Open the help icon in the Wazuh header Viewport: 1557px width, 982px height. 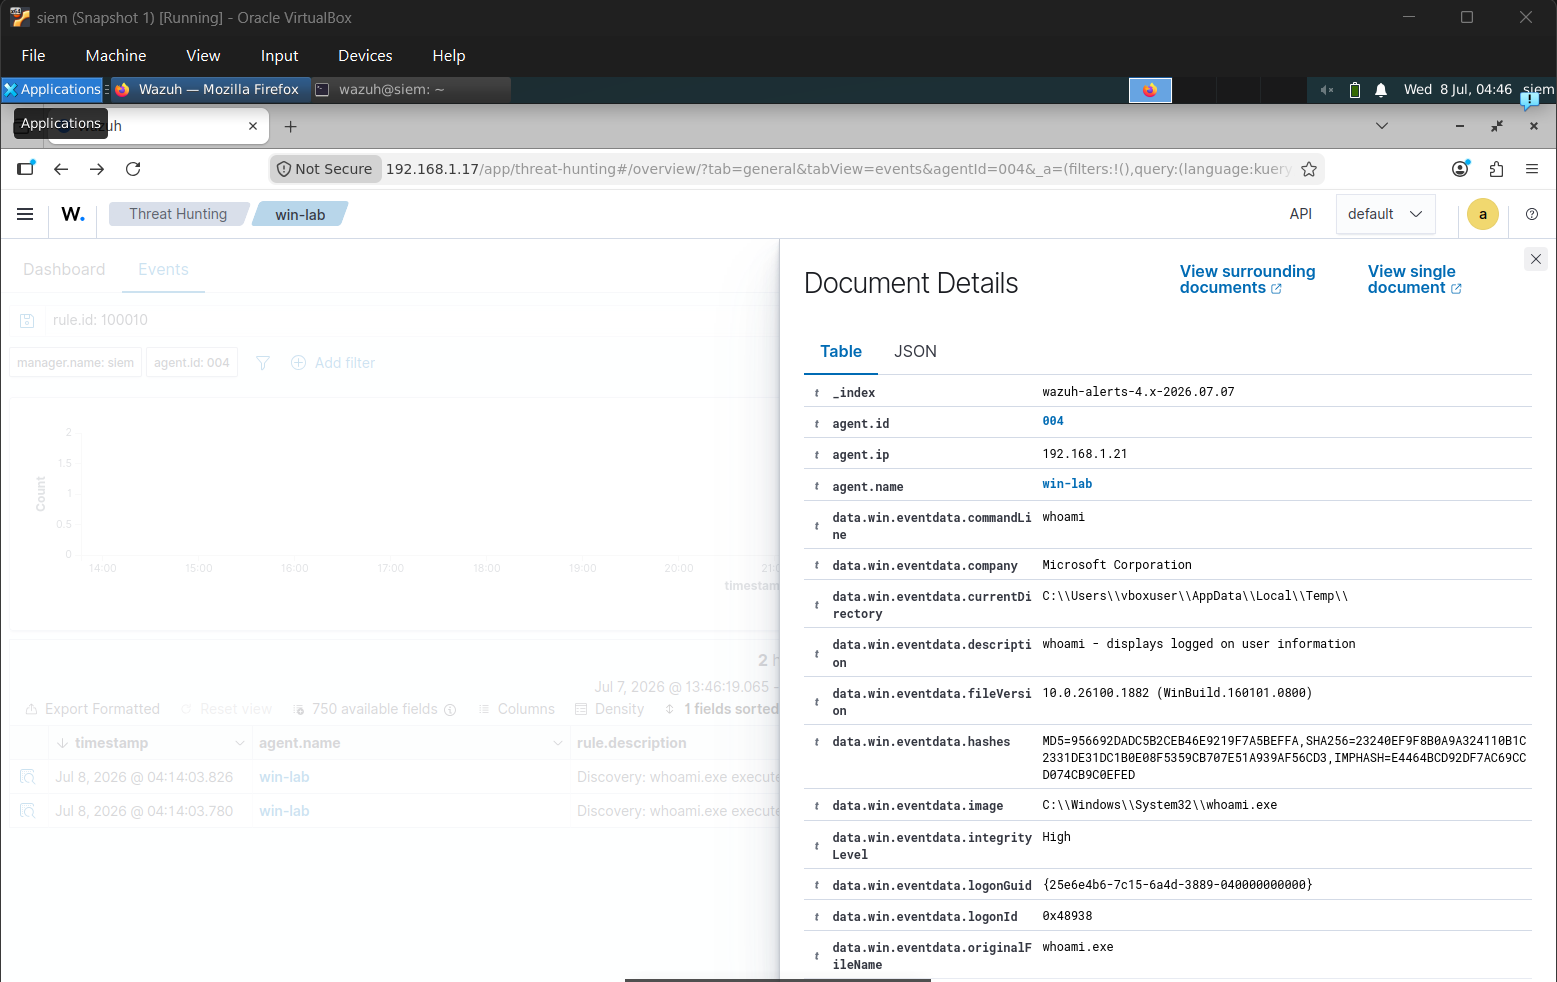pos(1532,214)
